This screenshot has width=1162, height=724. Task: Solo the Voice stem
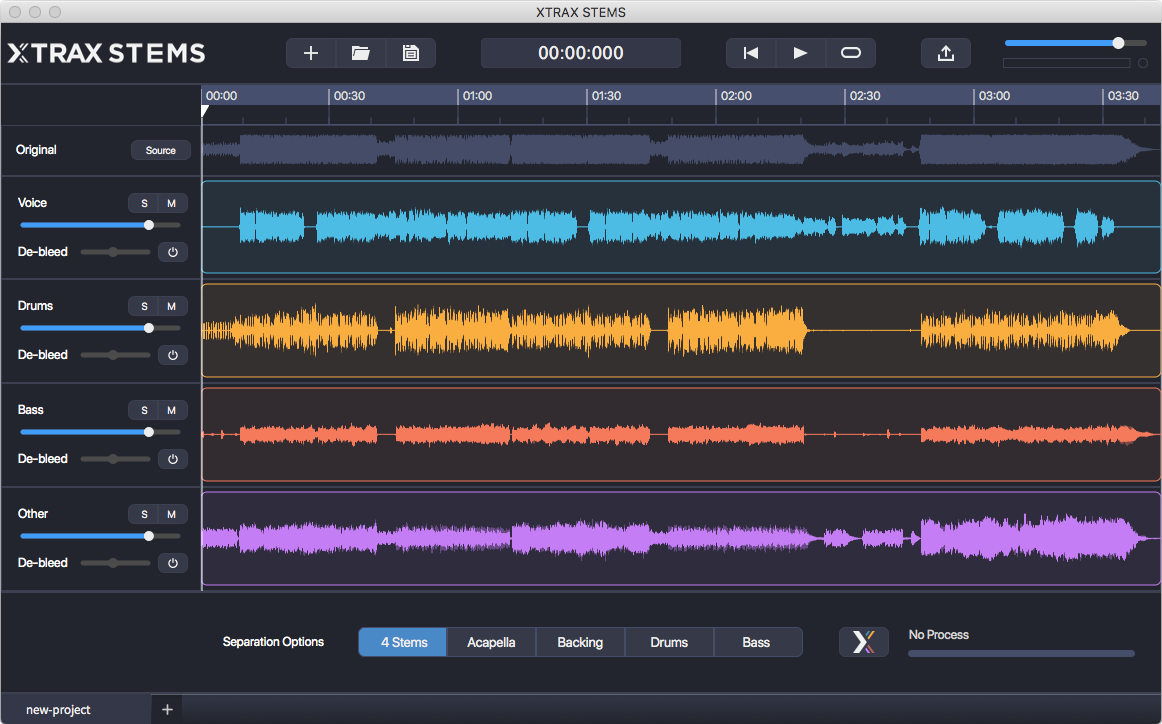pyautogui.click(x=143, y=202)
